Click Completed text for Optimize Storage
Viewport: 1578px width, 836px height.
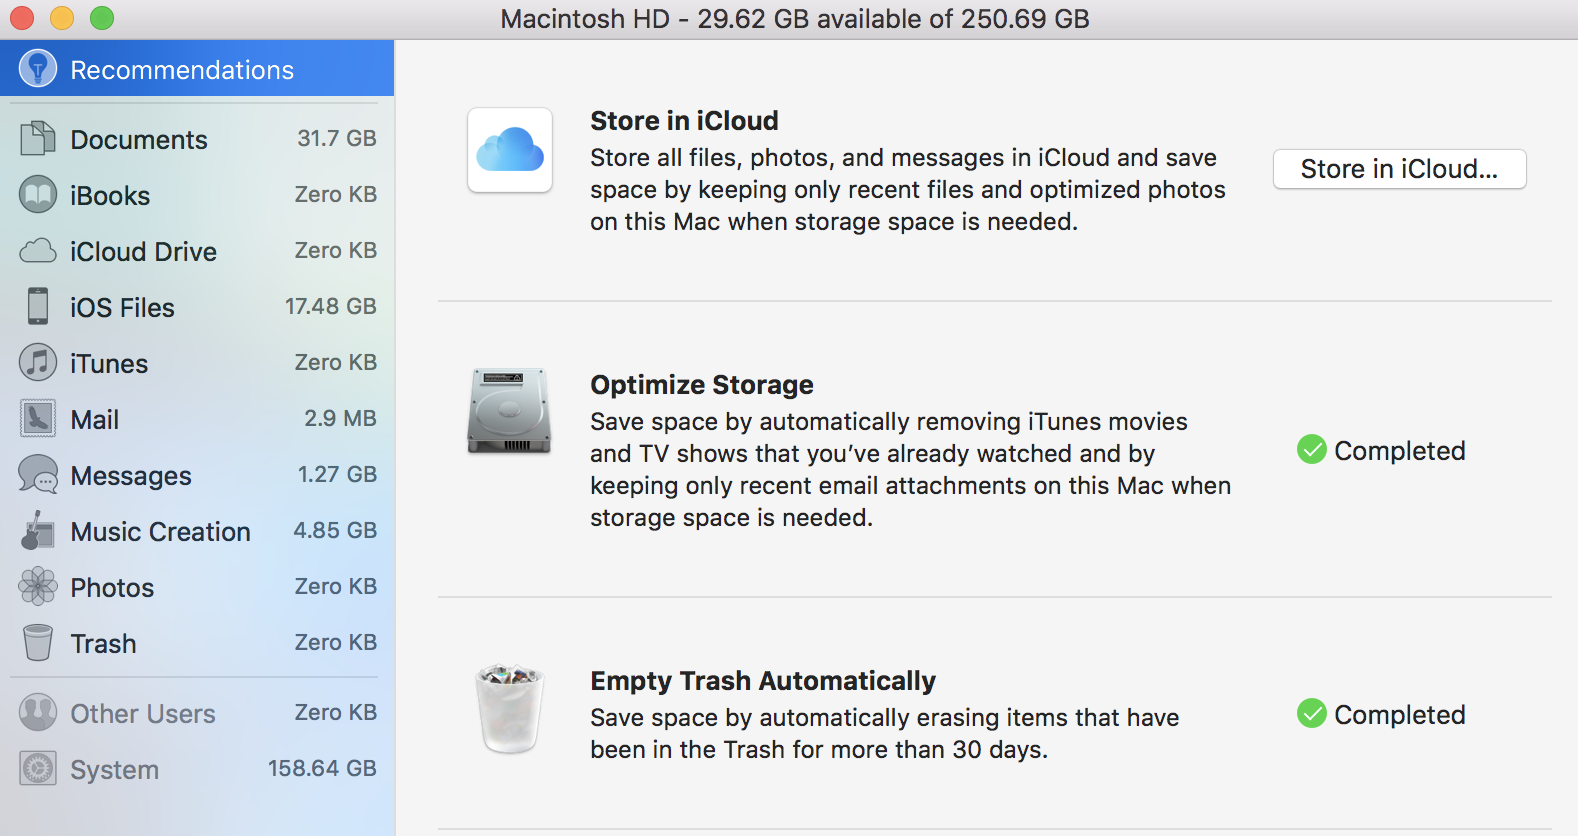(1400, 451)
